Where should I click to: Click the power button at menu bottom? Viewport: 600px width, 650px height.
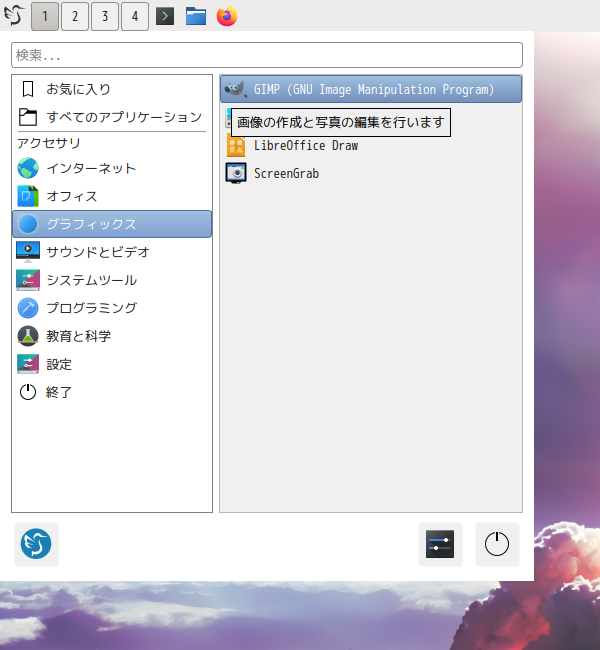(x=497, y=544)
